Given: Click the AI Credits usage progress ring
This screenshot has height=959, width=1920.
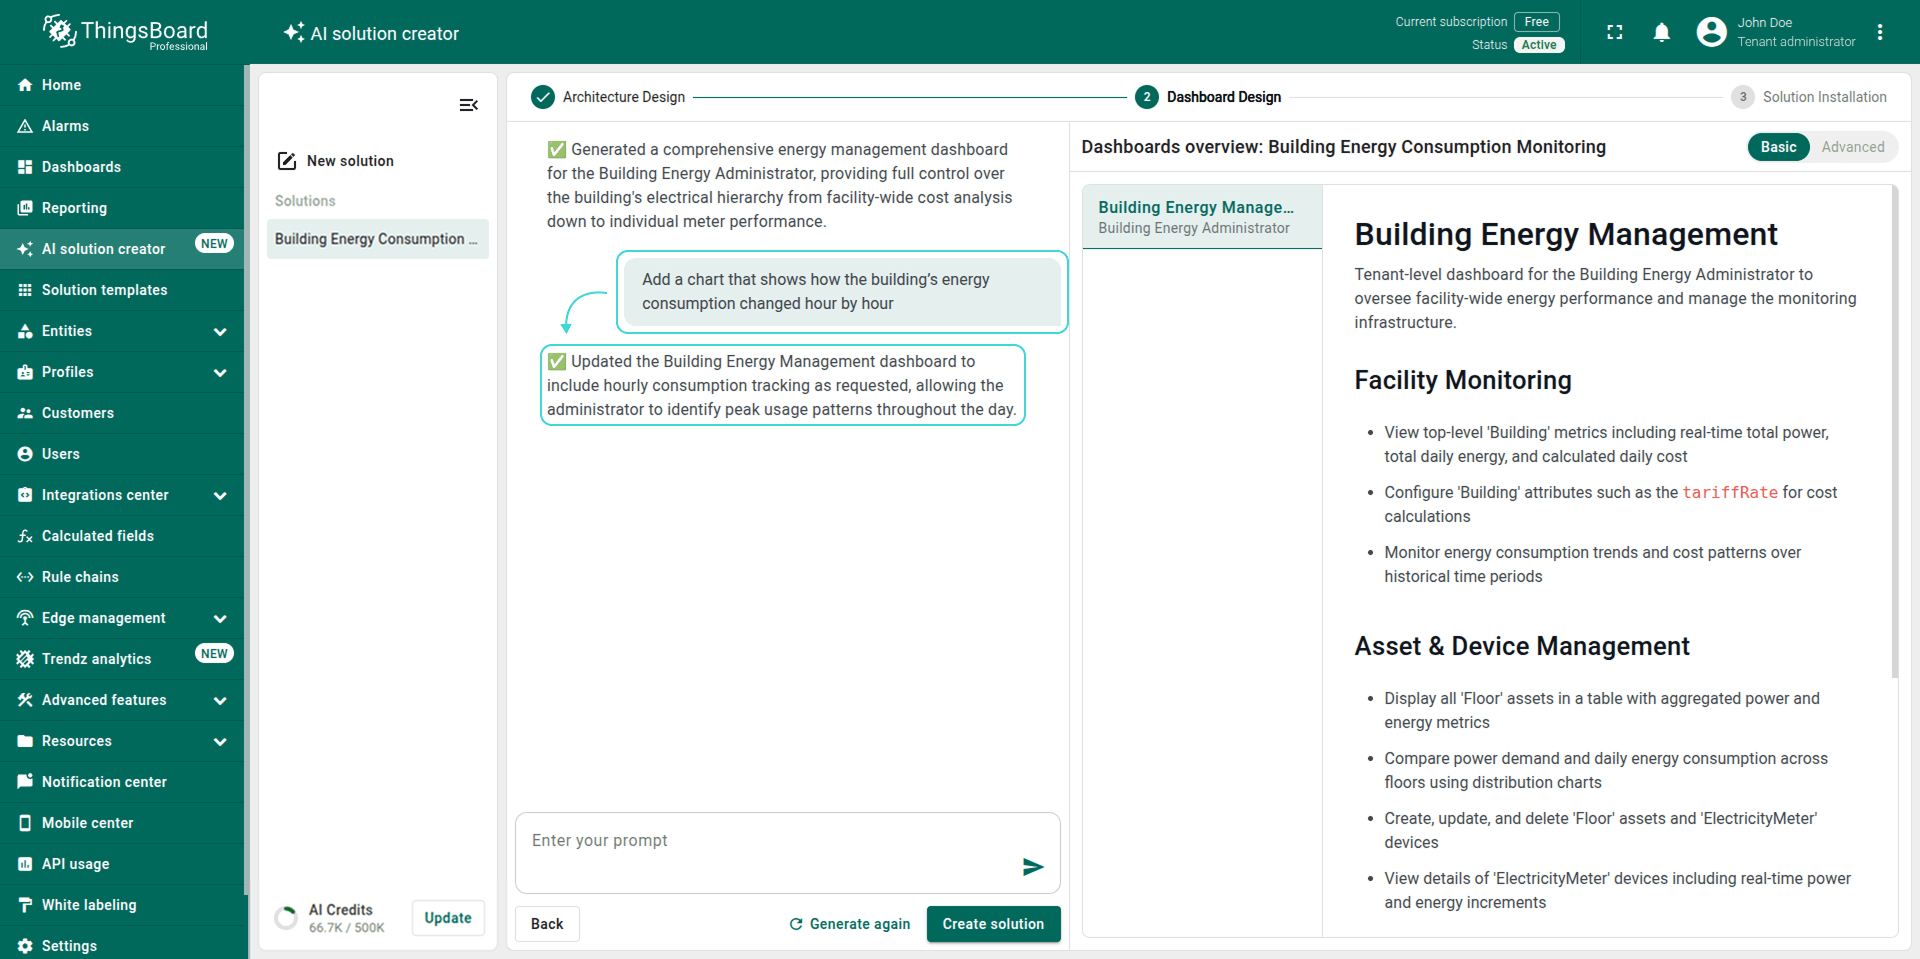Looking at the screenshot, I should pyautogui.click(x=286, y=918).
